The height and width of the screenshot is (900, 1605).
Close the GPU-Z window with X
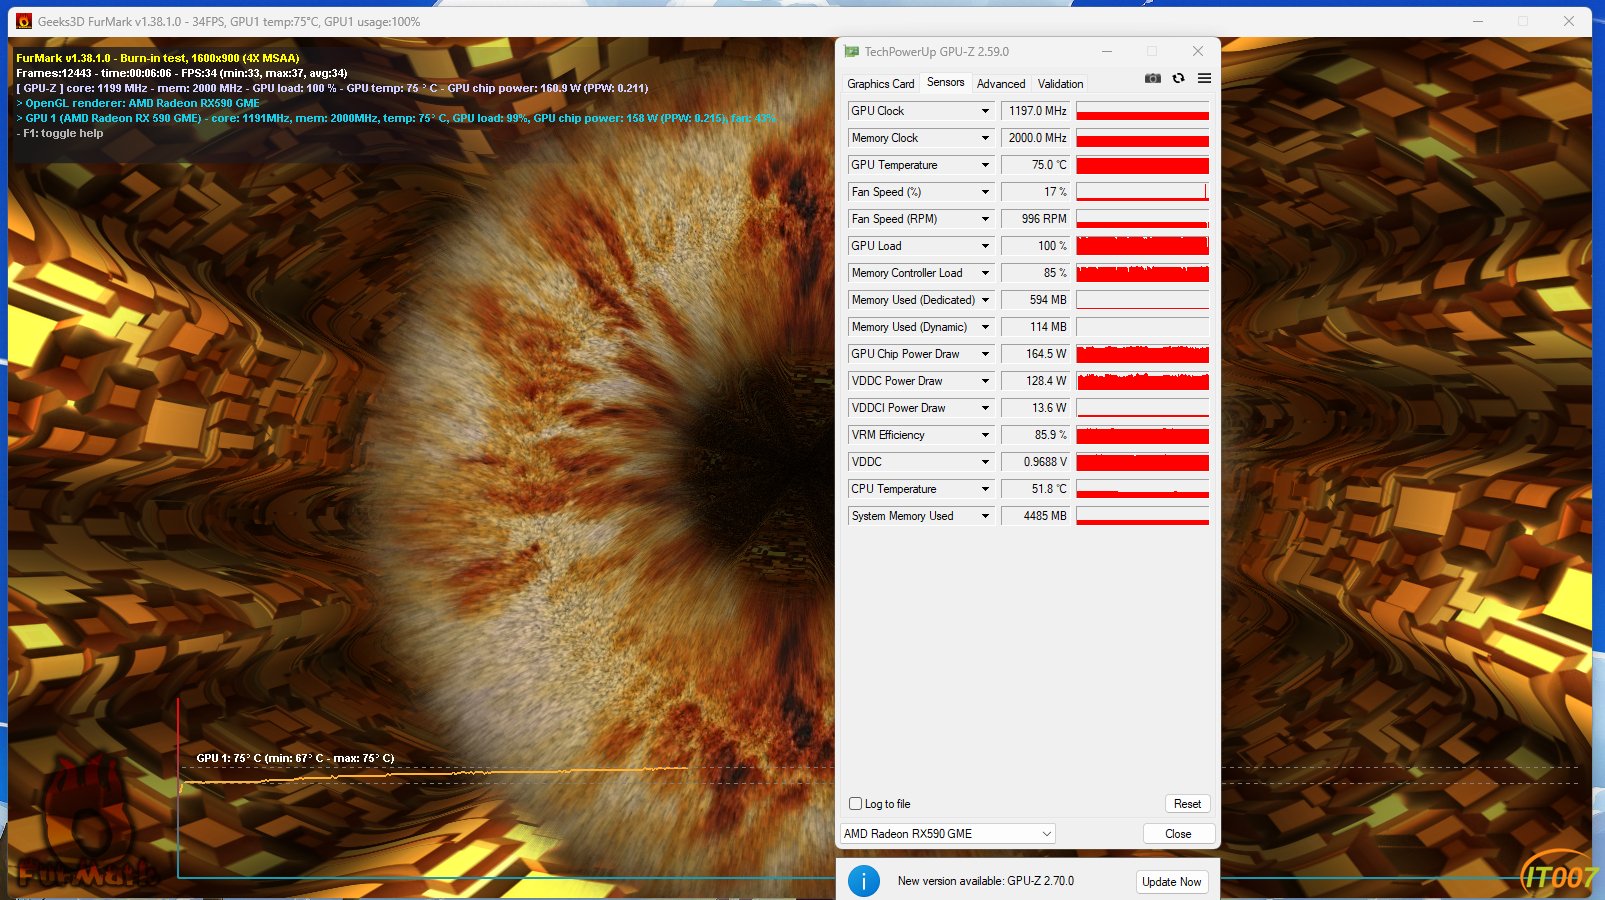pos(1197,51)
